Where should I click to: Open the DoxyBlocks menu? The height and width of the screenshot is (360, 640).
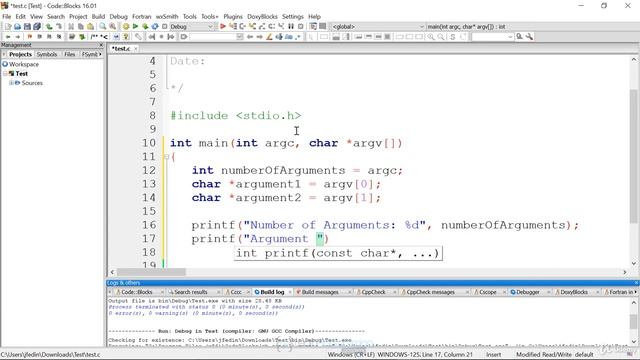tap(262, 16)
